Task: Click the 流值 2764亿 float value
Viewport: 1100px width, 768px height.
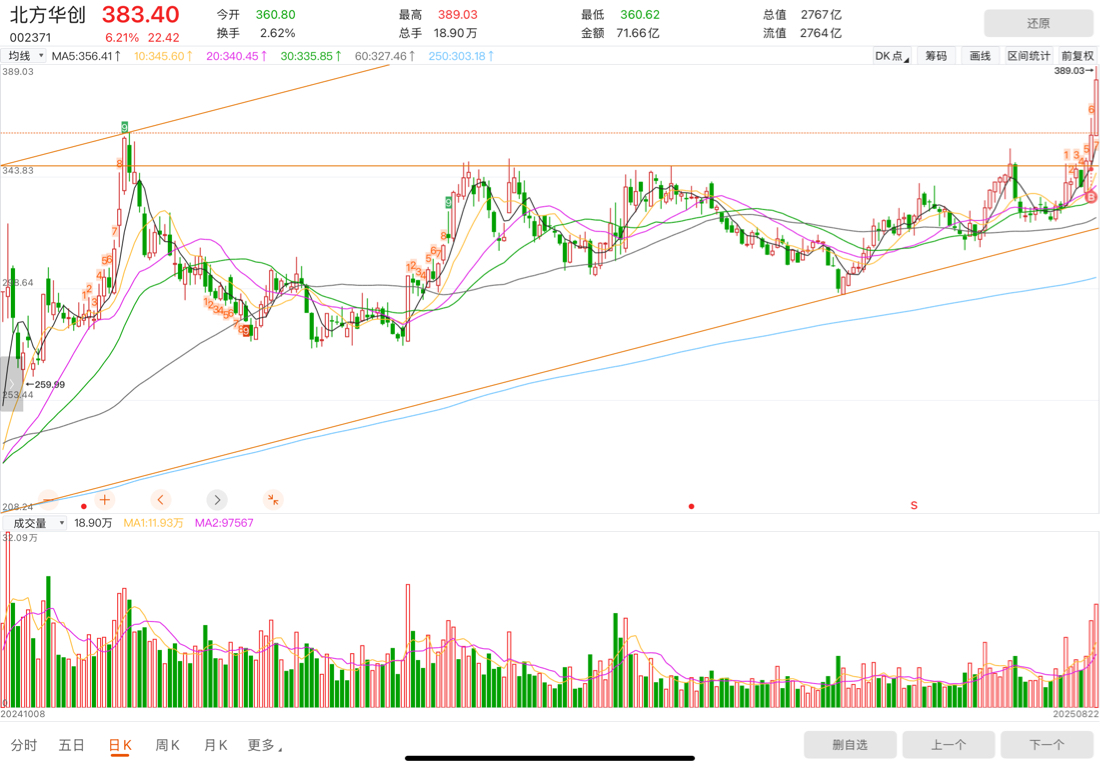Action: (821, 33)
